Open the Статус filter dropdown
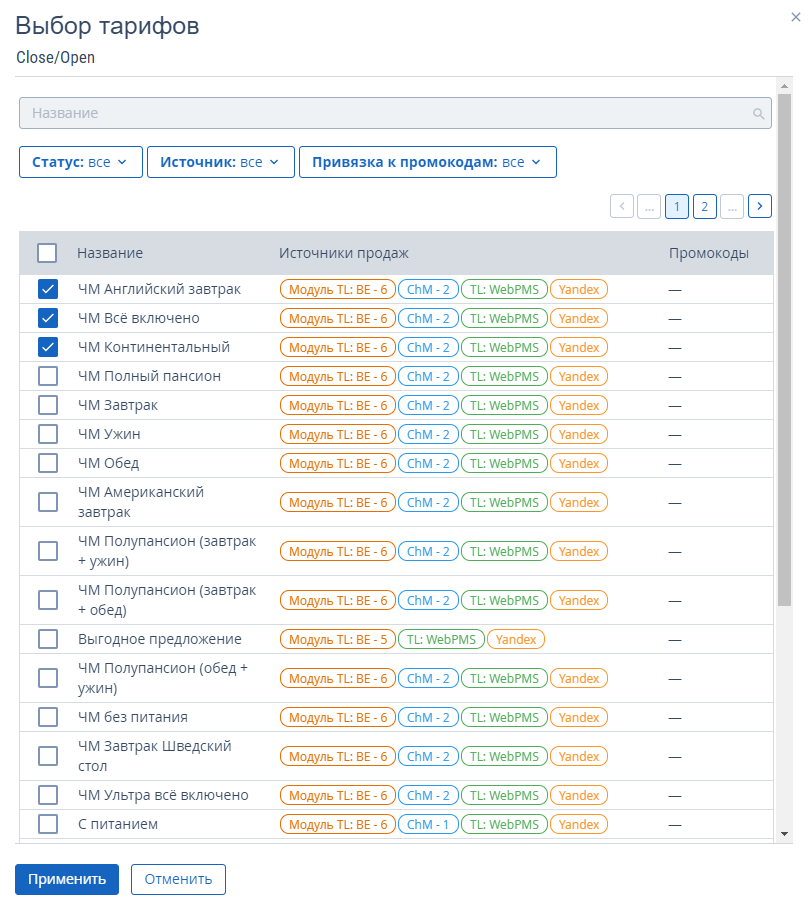 pos(80,162)
